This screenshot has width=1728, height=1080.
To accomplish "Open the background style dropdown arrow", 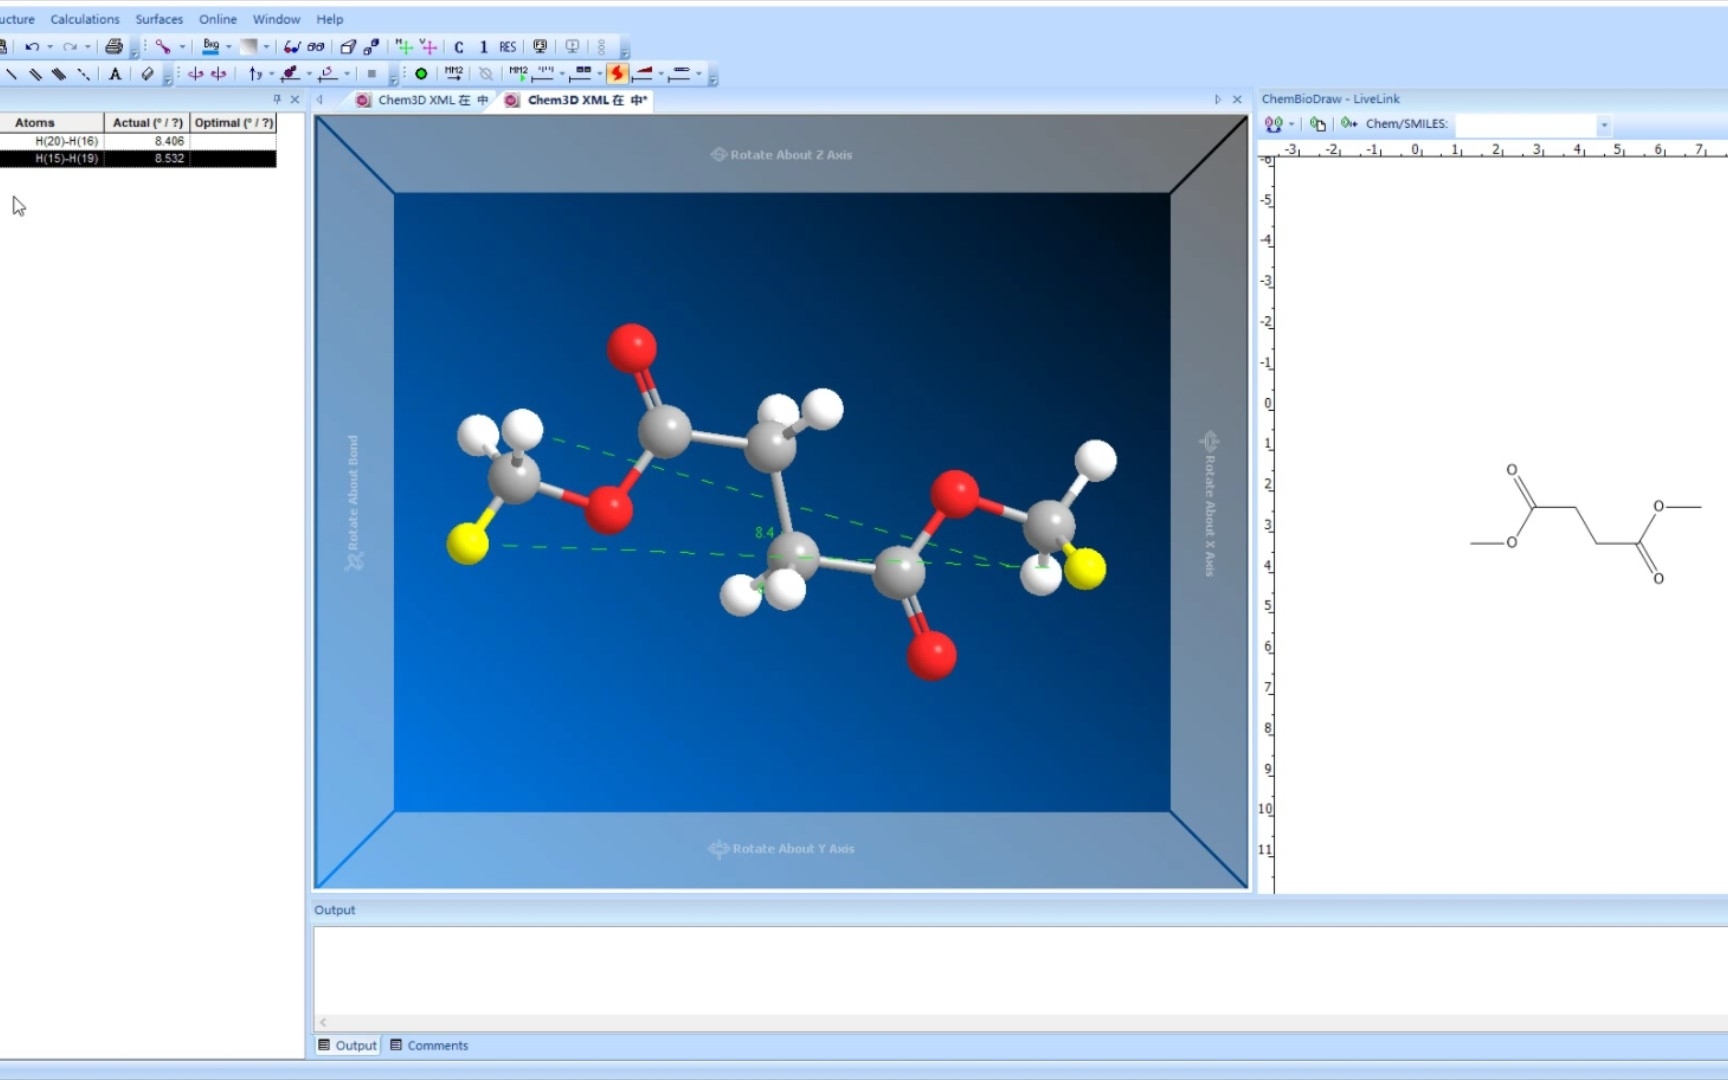I will (x=265, y=46).
